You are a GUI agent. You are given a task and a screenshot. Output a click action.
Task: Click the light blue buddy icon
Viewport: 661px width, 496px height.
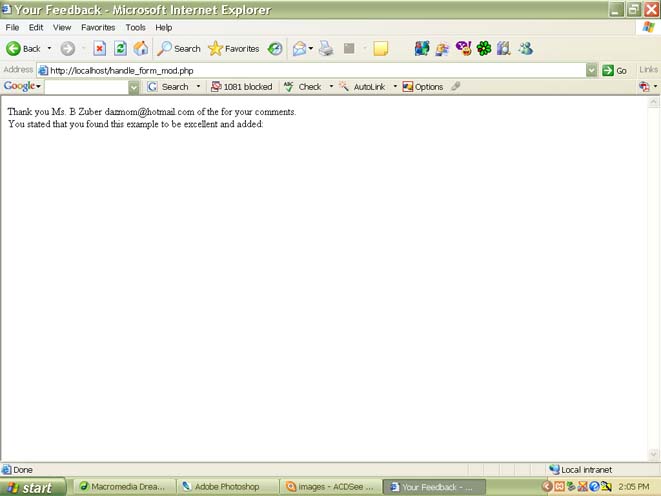pyautogui.click(x=526, y=49)
